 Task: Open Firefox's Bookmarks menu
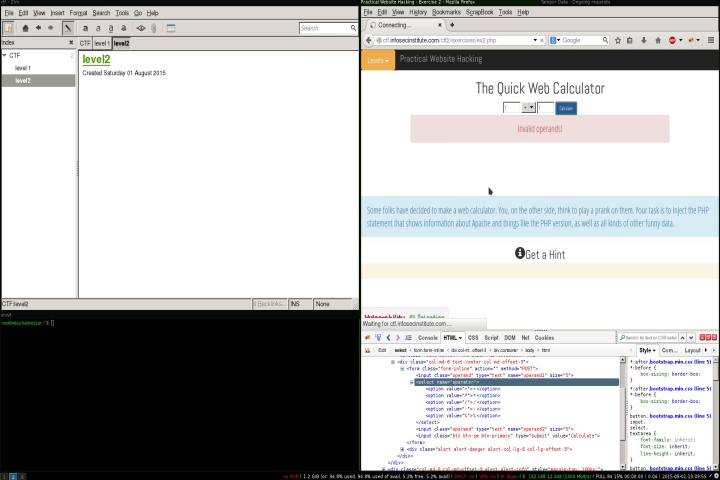pyautogui.click(x=446, y=12)
